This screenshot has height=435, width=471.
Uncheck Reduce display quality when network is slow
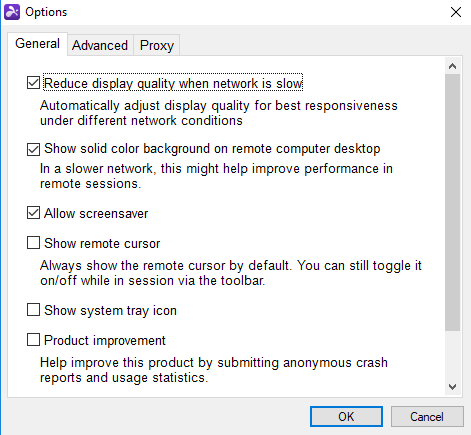[33, 83]
